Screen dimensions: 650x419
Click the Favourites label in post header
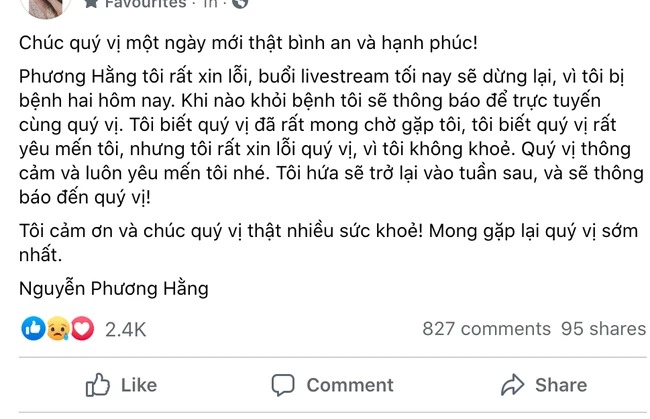pos(147,4)
